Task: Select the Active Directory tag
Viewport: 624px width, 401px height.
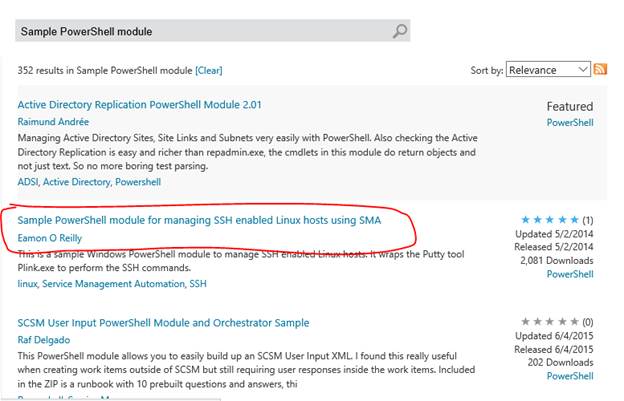Action: pos(76,182)
